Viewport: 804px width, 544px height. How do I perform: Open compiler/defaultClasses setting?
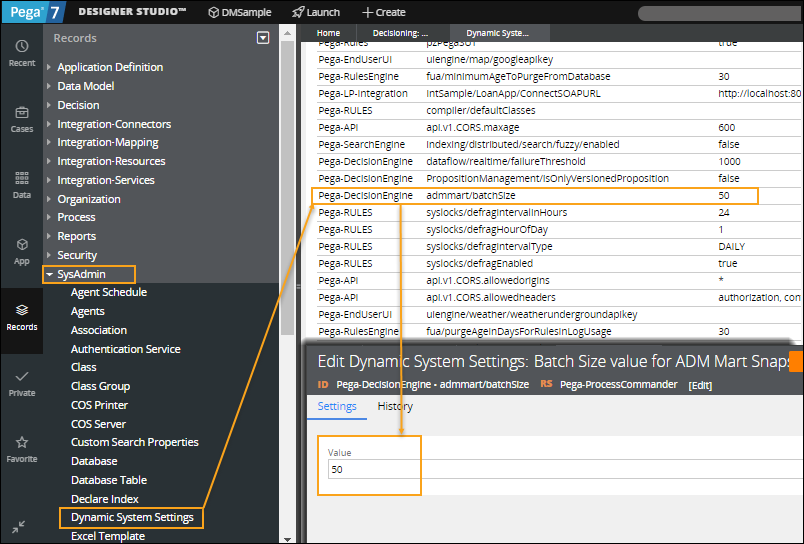tap(481, 110)
